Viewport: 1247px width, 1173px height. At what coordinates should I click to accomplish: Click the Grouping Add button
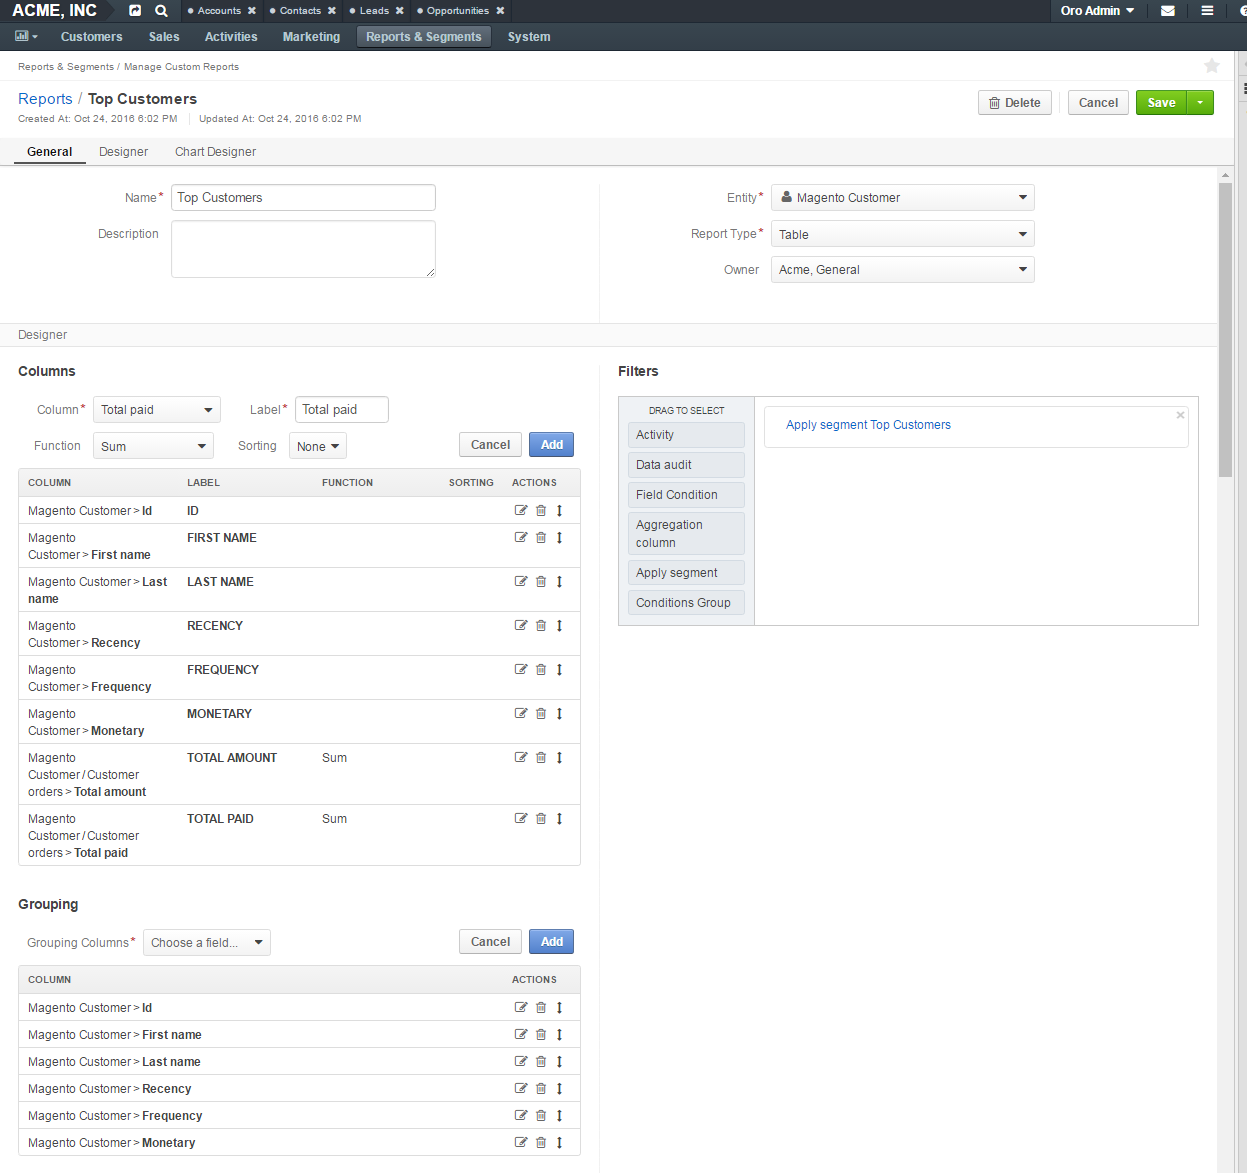tap(551, 942)
